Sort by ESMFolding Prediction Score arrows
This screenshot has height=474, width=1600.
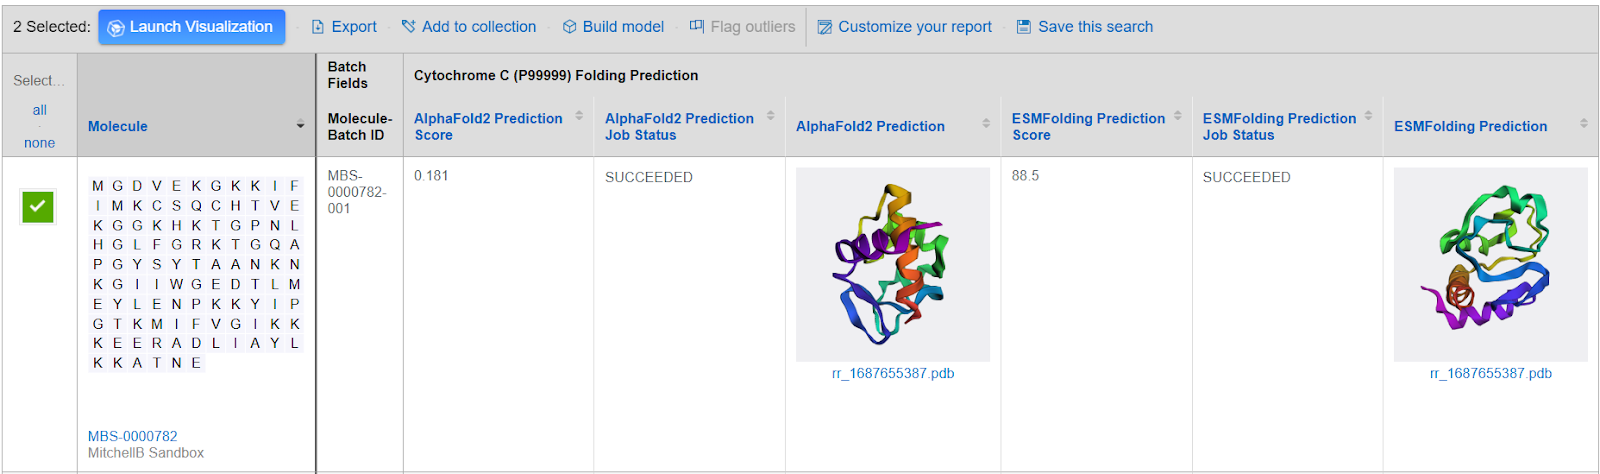point(1178,116)
